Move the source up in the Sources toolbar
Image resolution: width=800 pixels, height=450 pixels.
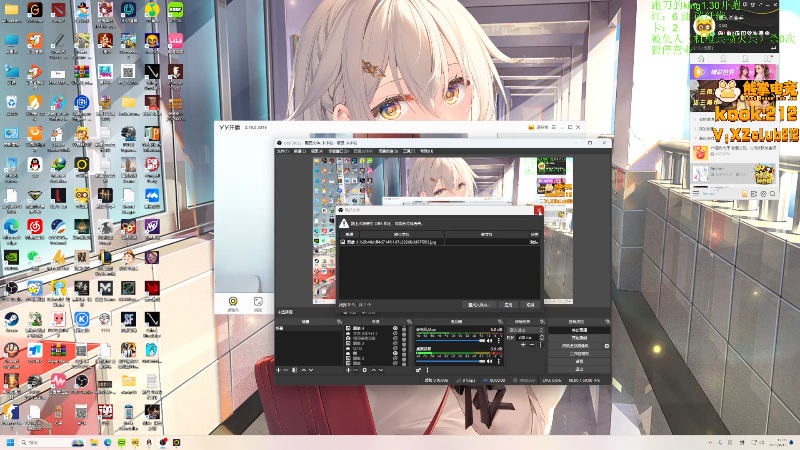coord(373,370)
